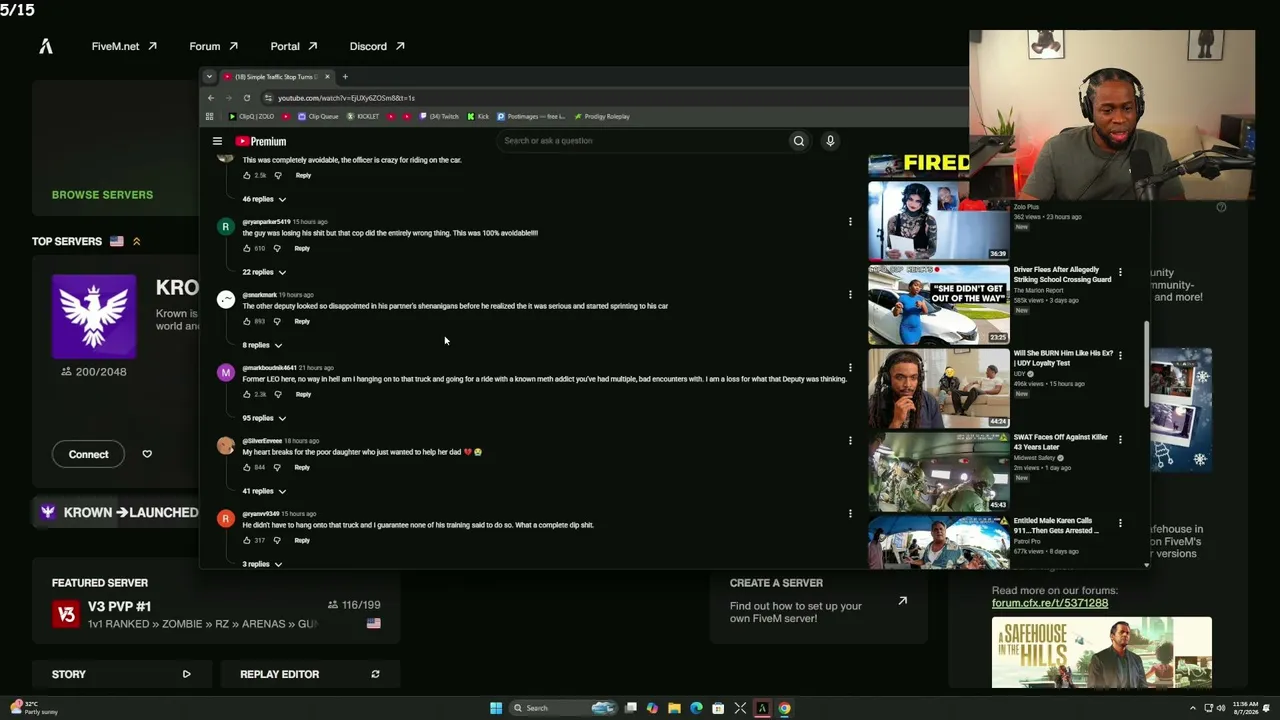
Task: Click the FiveM logo in the launcher
Action: click(x=46, y=46)
